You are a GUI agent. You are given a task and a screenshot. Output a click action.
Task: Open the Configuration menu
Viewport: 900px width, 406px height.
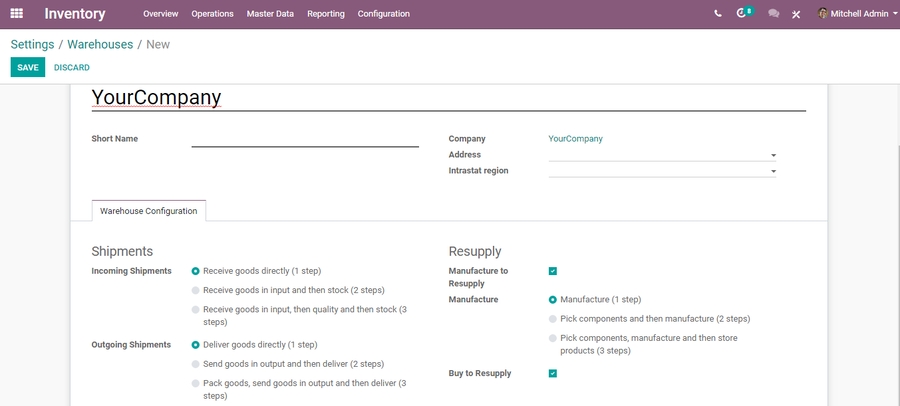pyautogui.click(x=383, y=14)
